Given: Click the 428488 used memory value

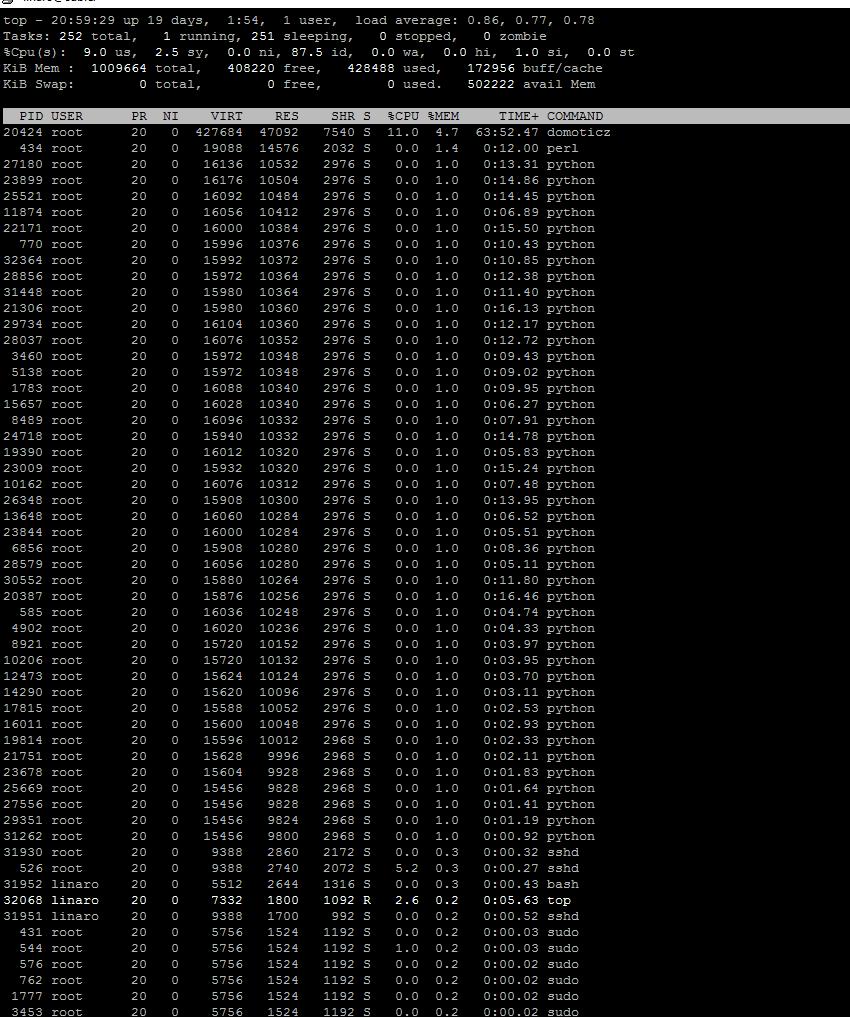Looking at the screenshot, I should pyautogui.click(x=371, y=68).
